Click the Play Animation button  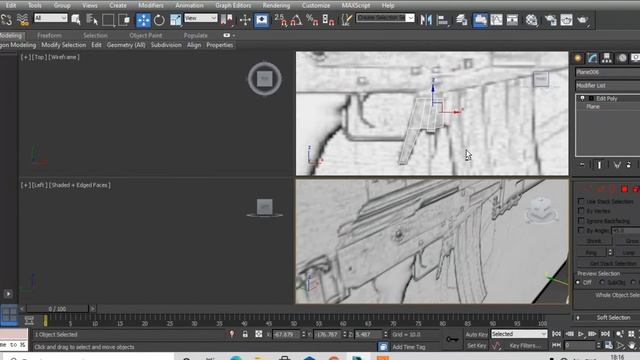point(581,334)
